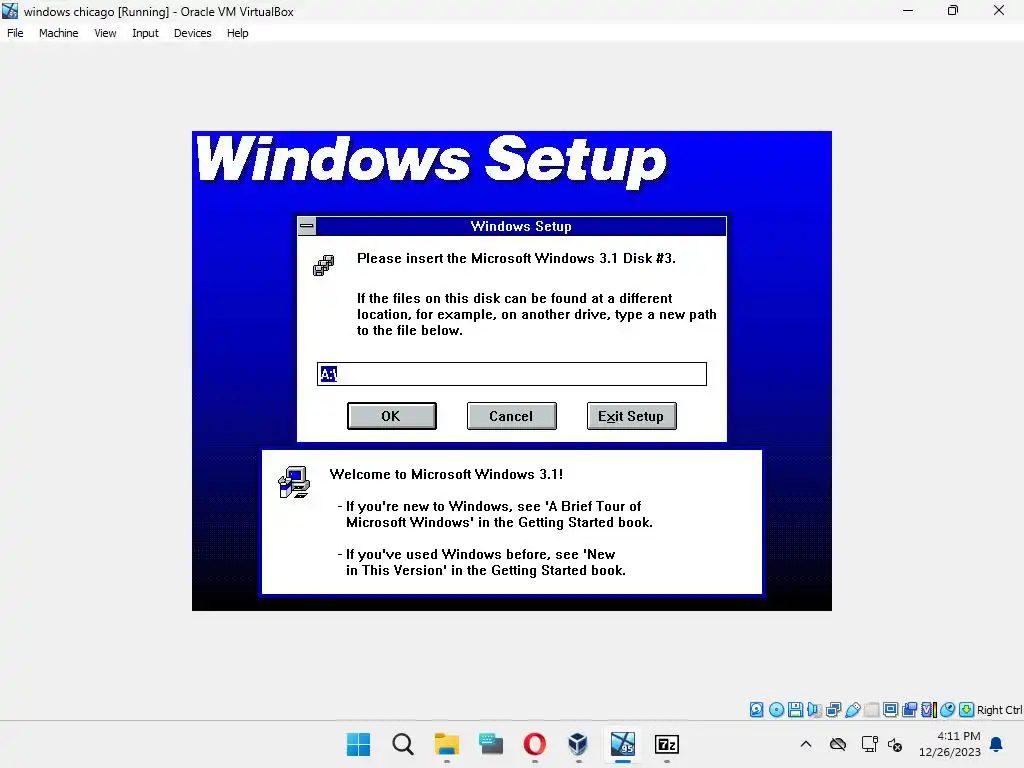Click the Right Ctrl host key label
Viewport: 1024px width, 768px height.
[x=999, y=710]
